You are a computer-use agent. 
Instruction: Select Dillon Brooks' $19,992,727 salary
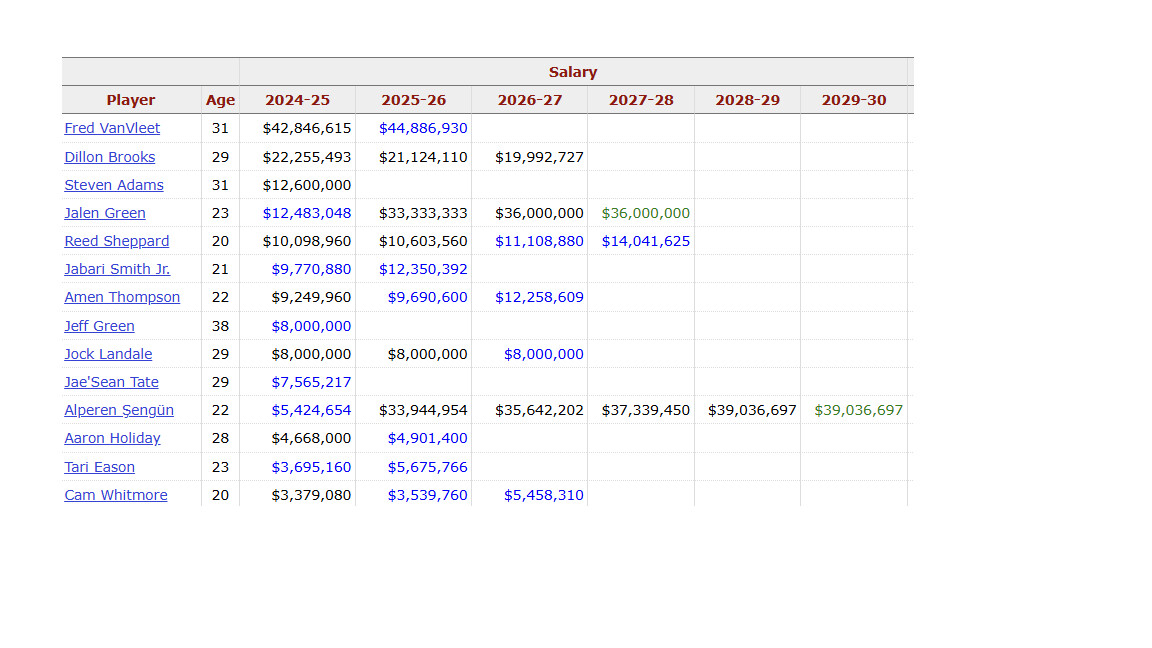539,157
